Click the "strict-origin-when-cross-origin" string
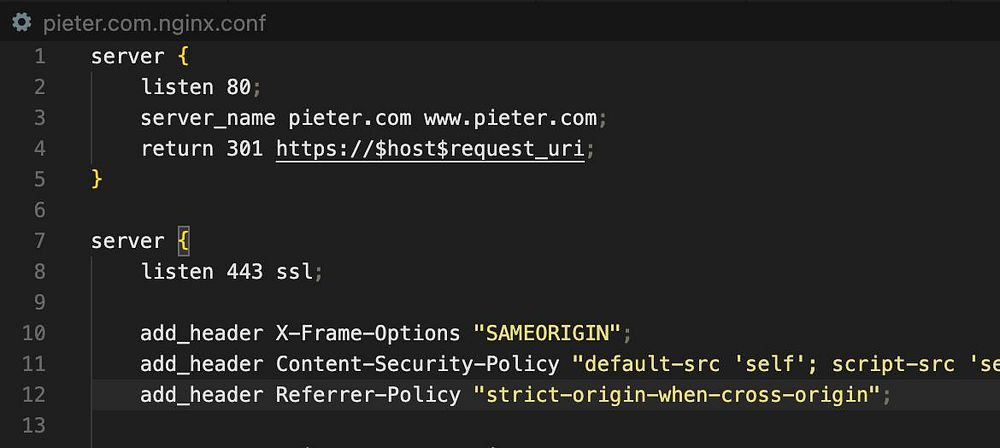The height and width of the screenshot is (448, 1000). coord(677,394)
